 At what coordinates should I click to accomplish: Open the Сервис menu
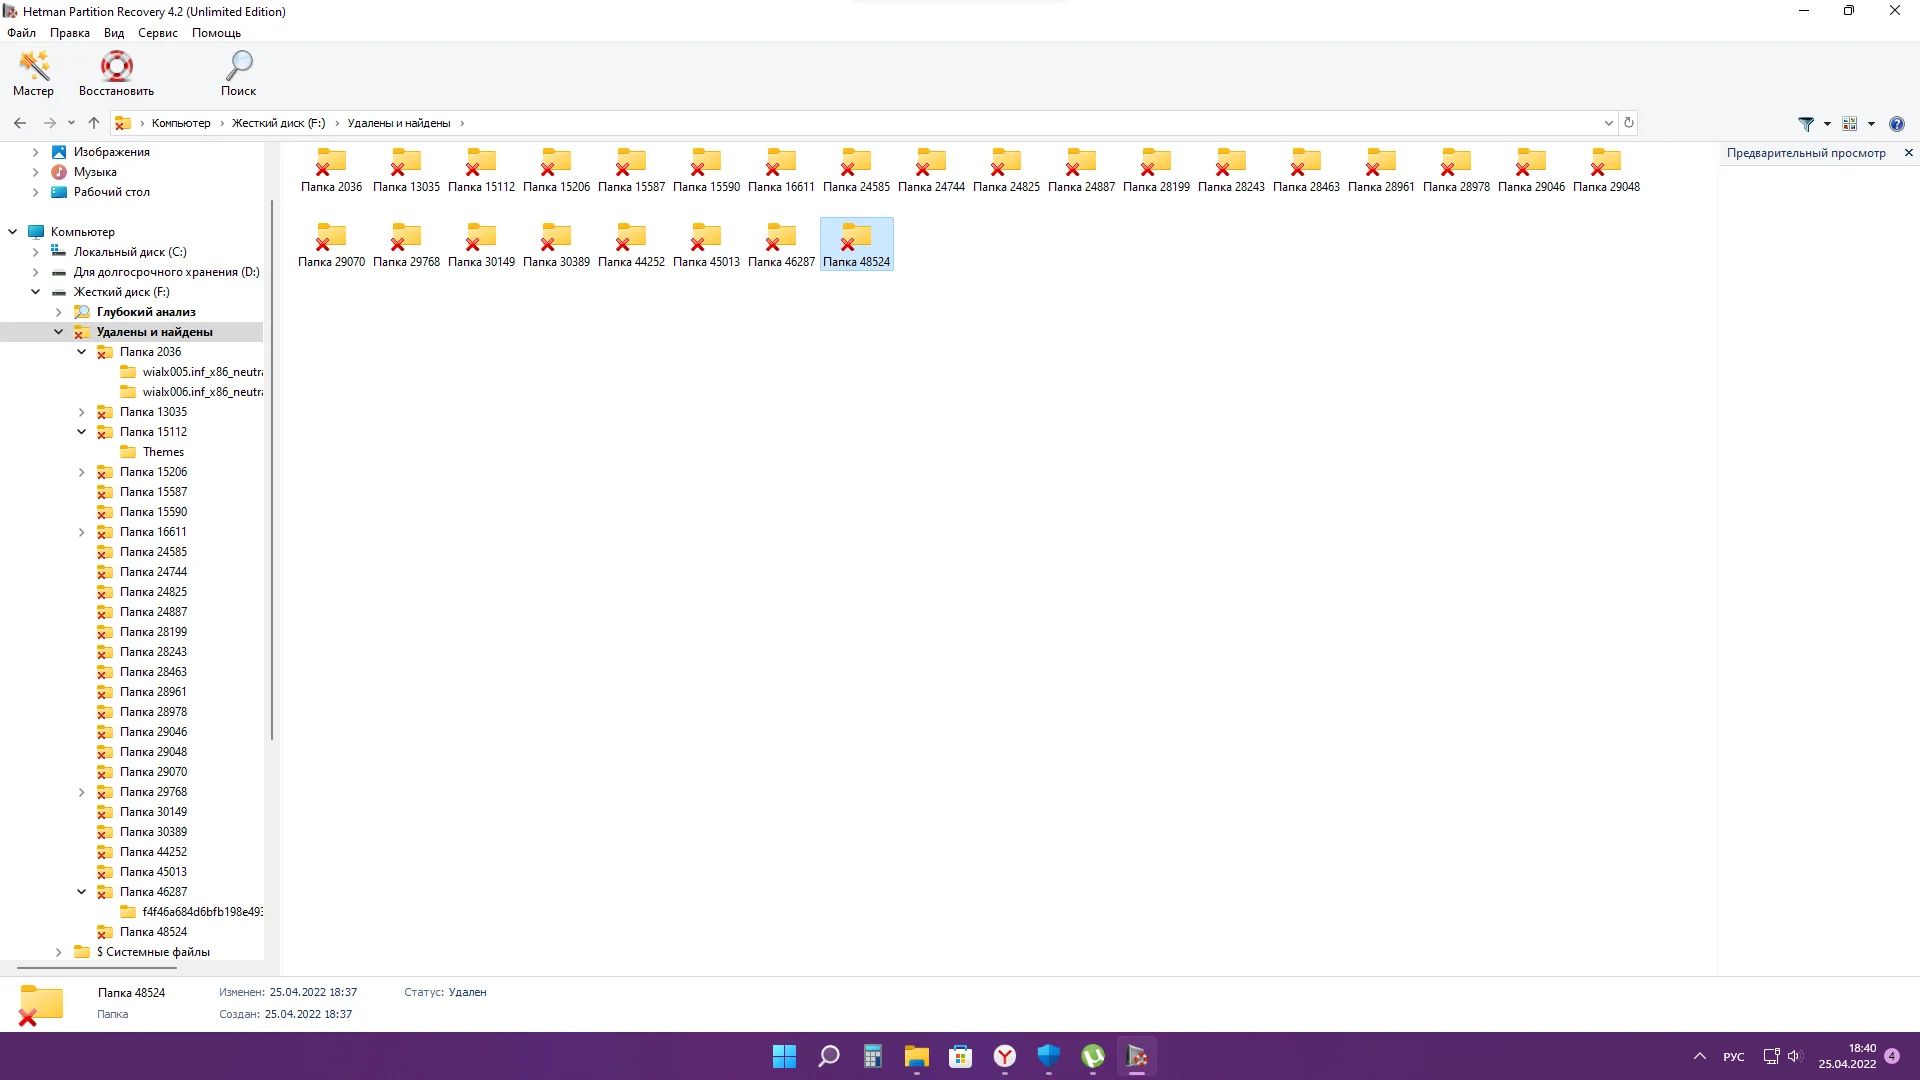coord(157,33)
